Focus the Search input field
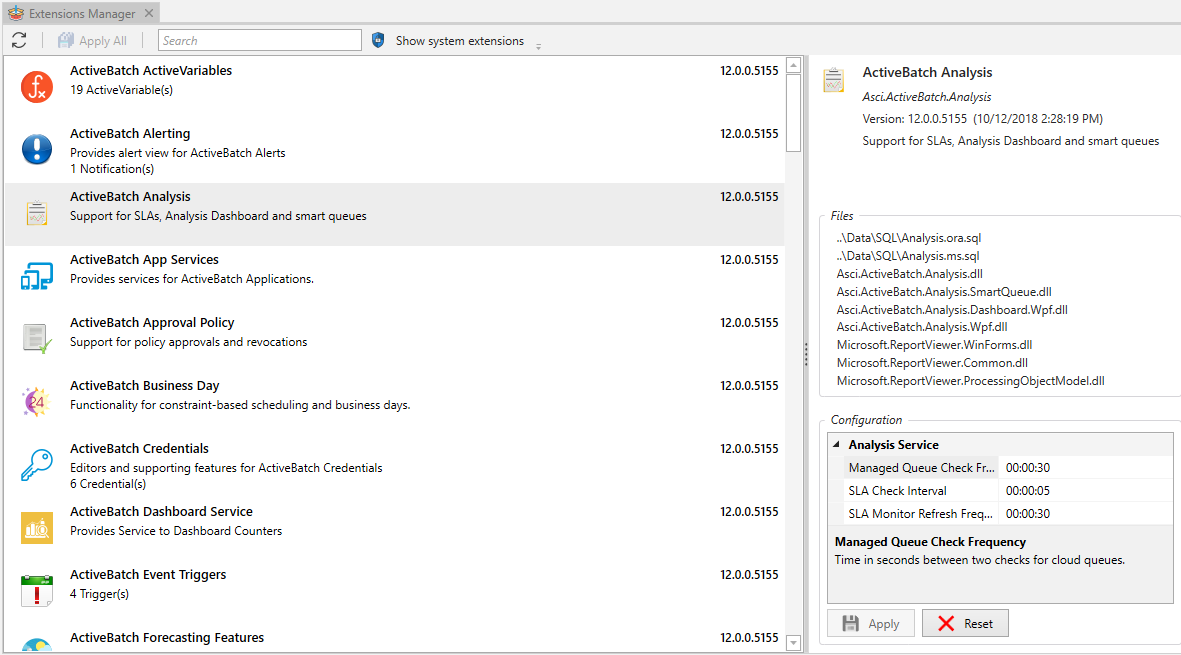 pyautogui.click(x=260, y=41)
